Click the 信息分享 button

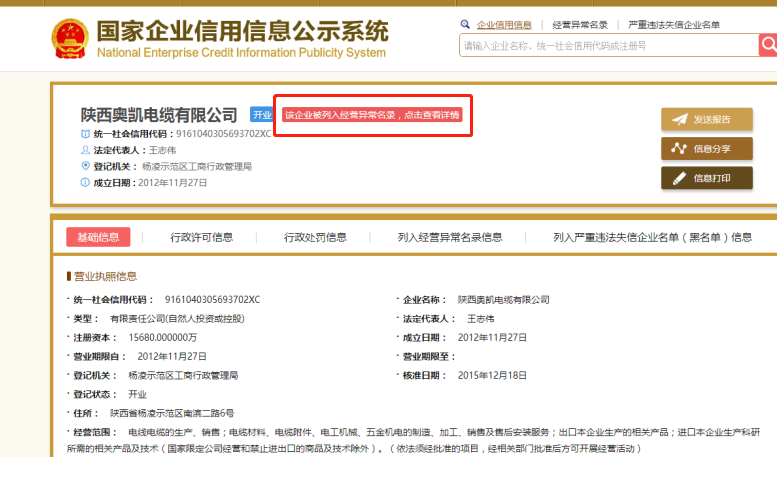tap(707, 149)
